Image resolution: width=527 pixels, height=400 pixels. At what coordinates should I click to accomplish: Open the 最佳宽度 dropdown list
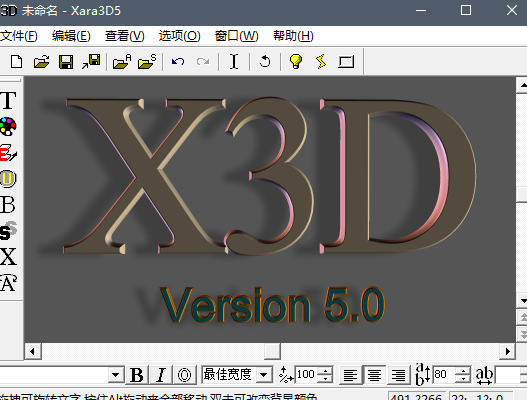pos(264,374)
